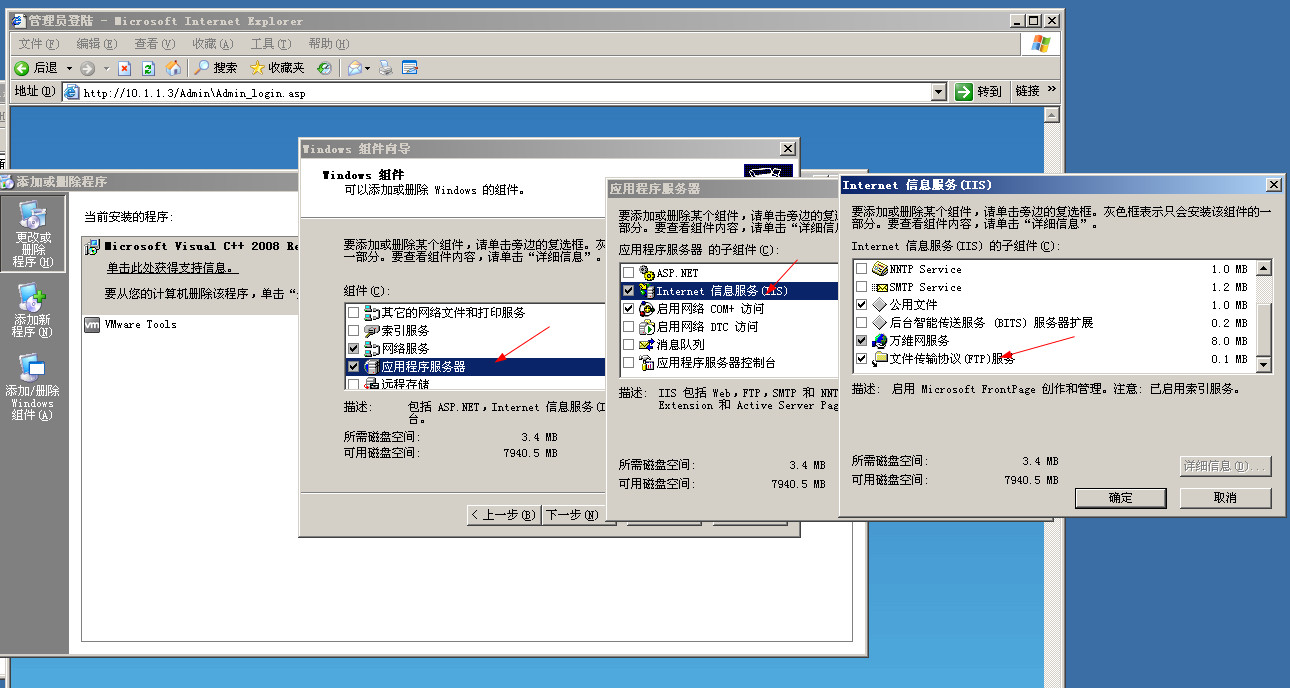Viewport: 1290px width, 688px height.
Task: Open the 文件(F) menu
Action: (39, 44)
